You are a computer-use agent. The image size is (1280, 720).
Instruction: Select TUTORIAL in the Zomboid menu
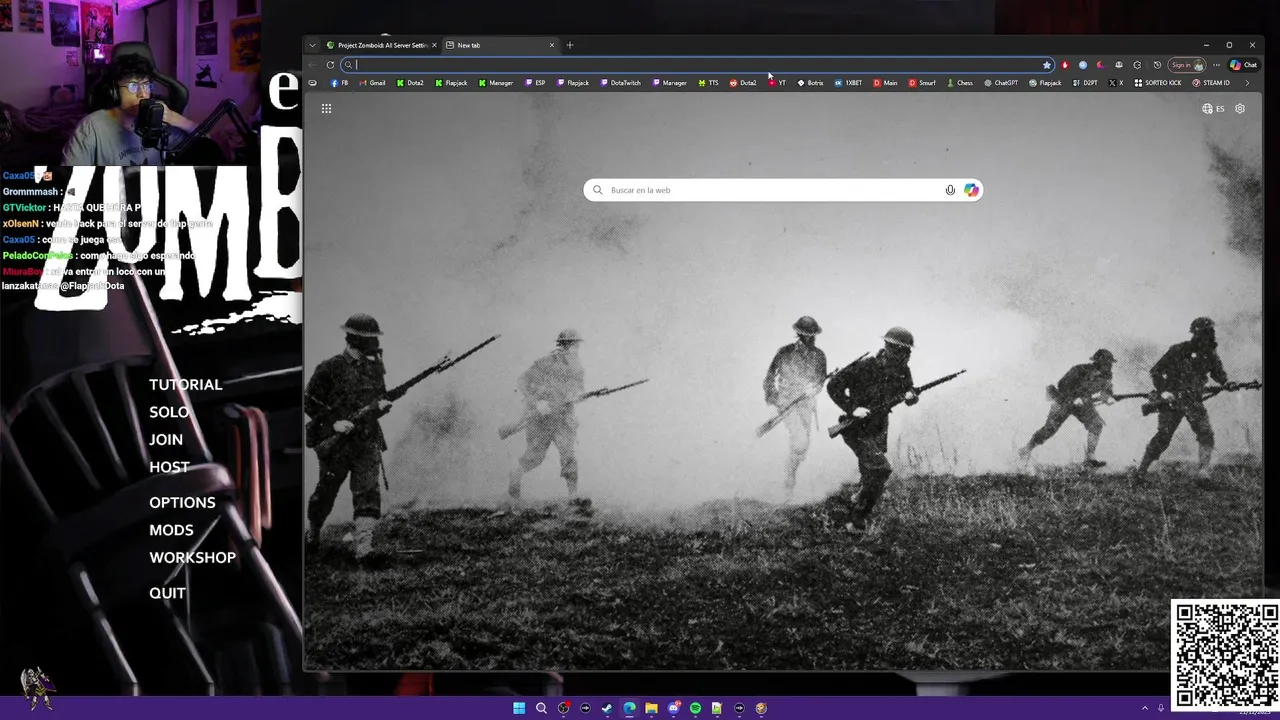pos(186,385)
